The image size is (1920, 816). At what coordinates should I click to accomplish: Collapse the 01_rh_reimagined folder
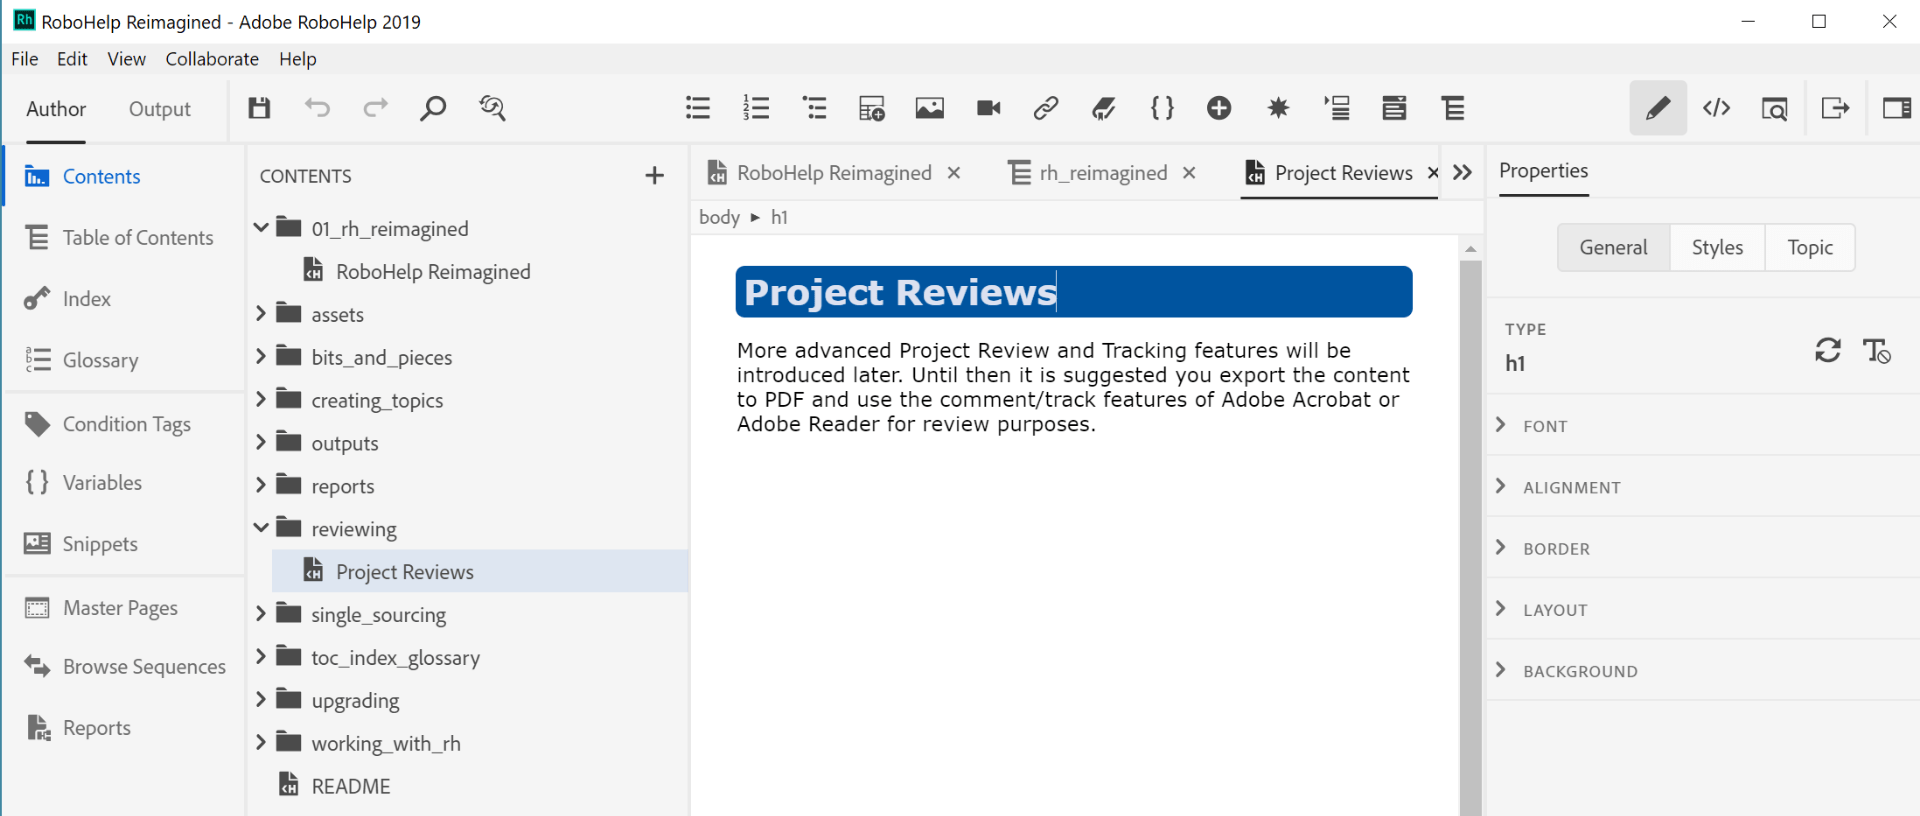point(261,228)
